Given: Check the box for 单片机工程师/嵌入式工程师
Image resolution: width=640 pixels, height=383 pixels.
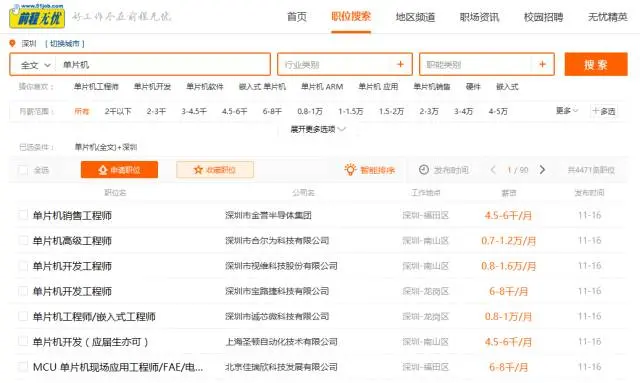Looking at the screenshot, I should pos(23,316).
